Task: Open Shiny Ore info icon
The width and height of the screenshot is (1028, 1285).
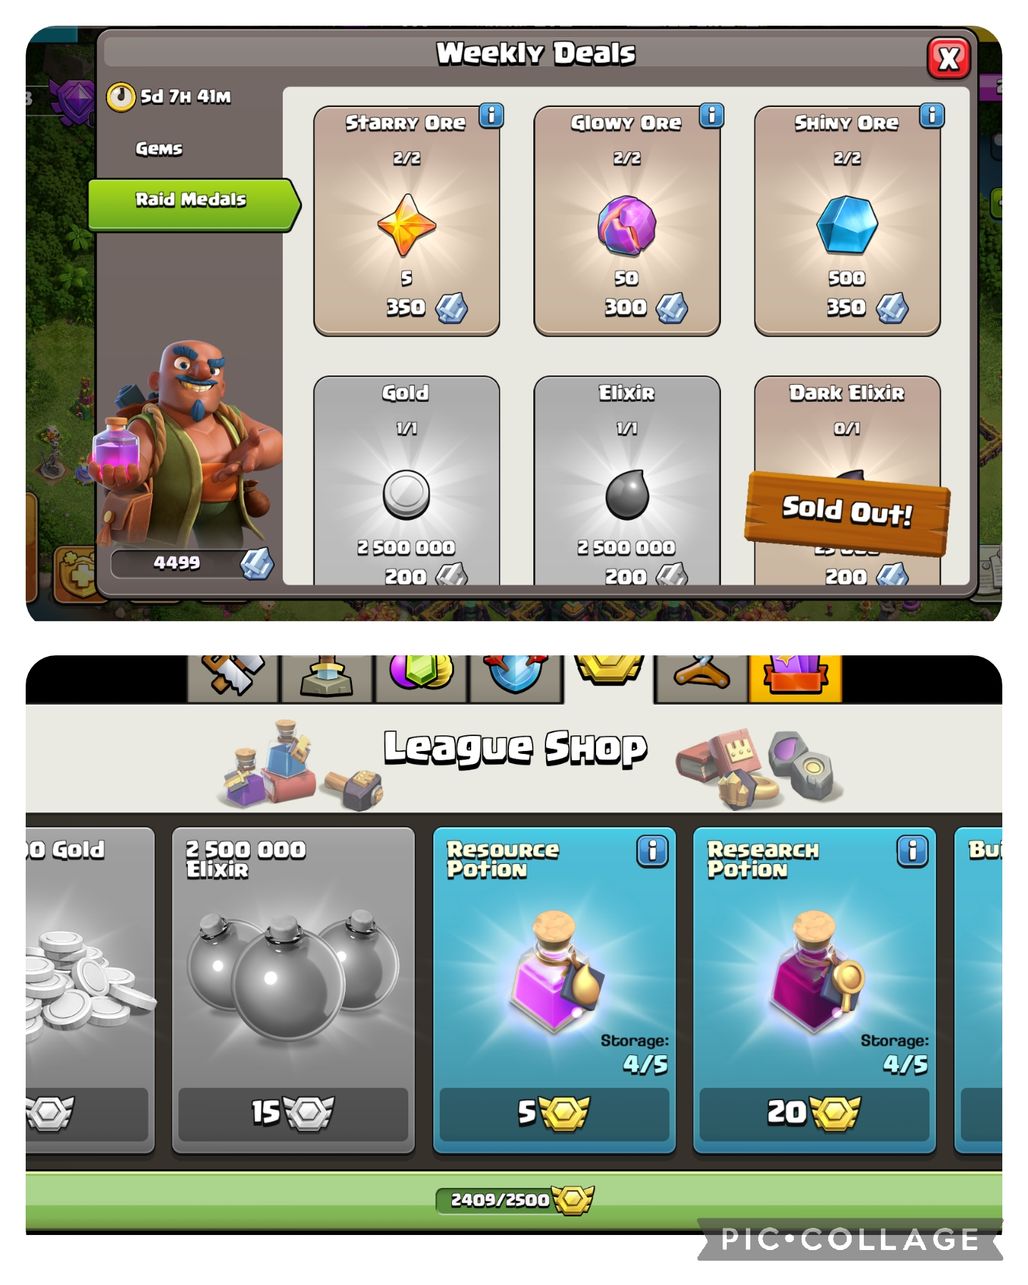Action: point(931,115)
